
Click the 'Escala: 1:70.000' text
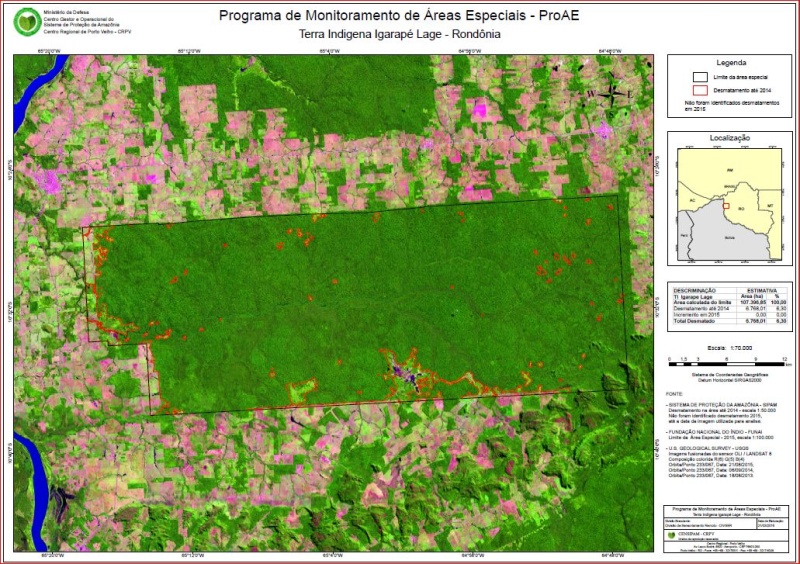[730, 348]
